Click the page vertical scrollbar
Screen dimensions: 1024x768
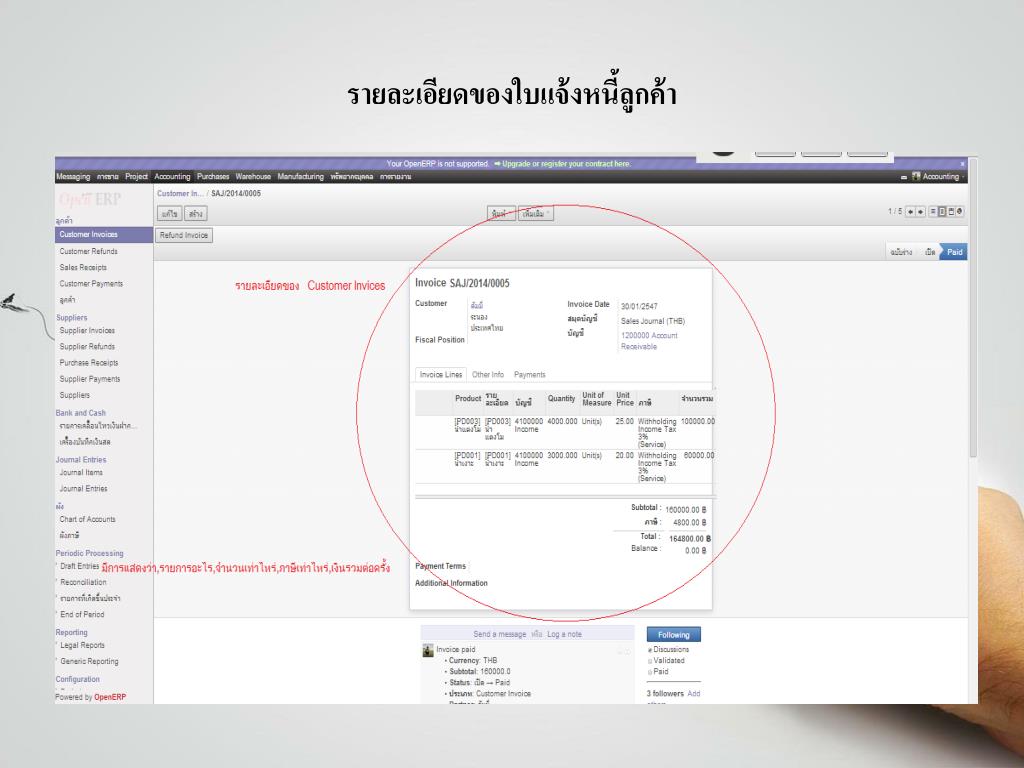coord(973,307)
